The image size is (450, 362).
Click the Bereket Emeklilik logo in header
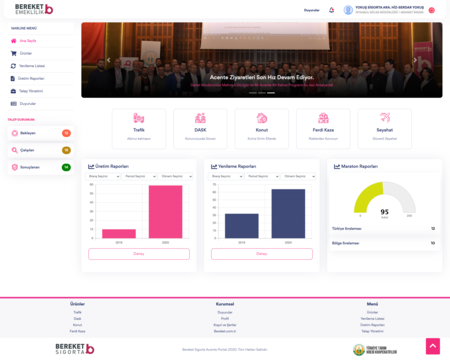click(34, 9)
